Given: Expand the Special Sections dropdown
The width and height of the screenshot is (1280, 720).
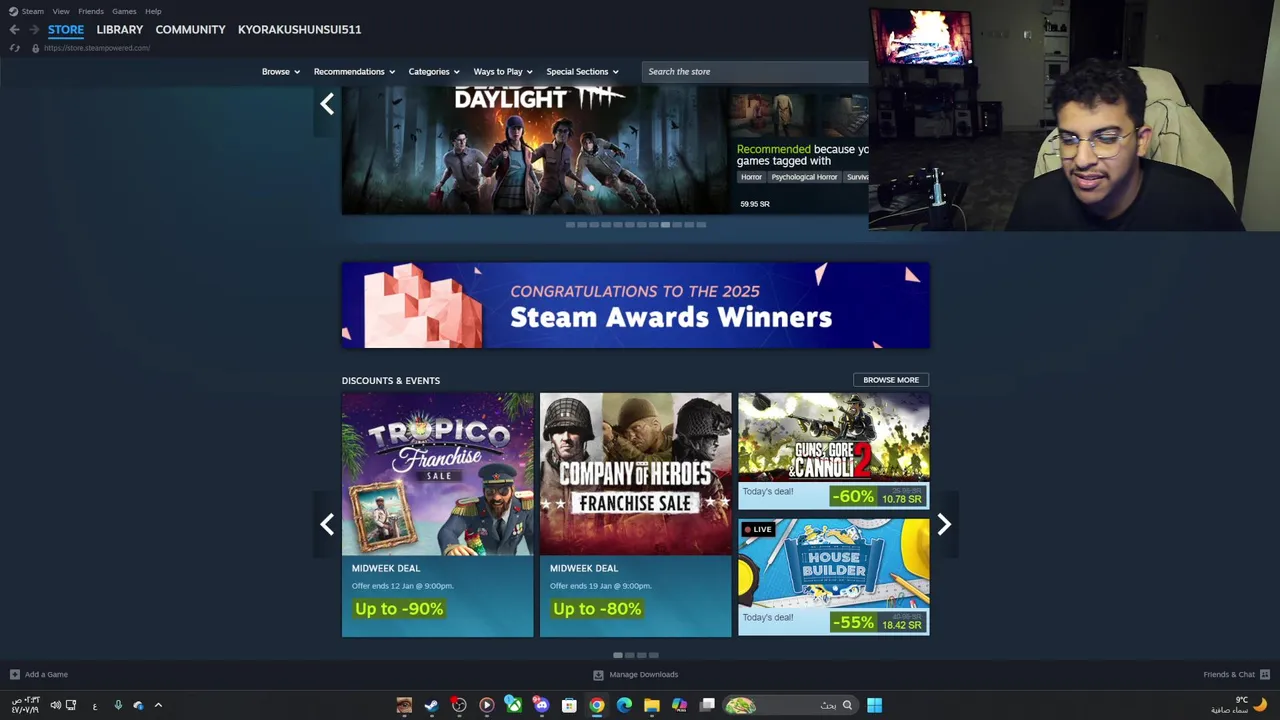Looking at the screenshot, I should pyautogui.click(x=582, y=72).
